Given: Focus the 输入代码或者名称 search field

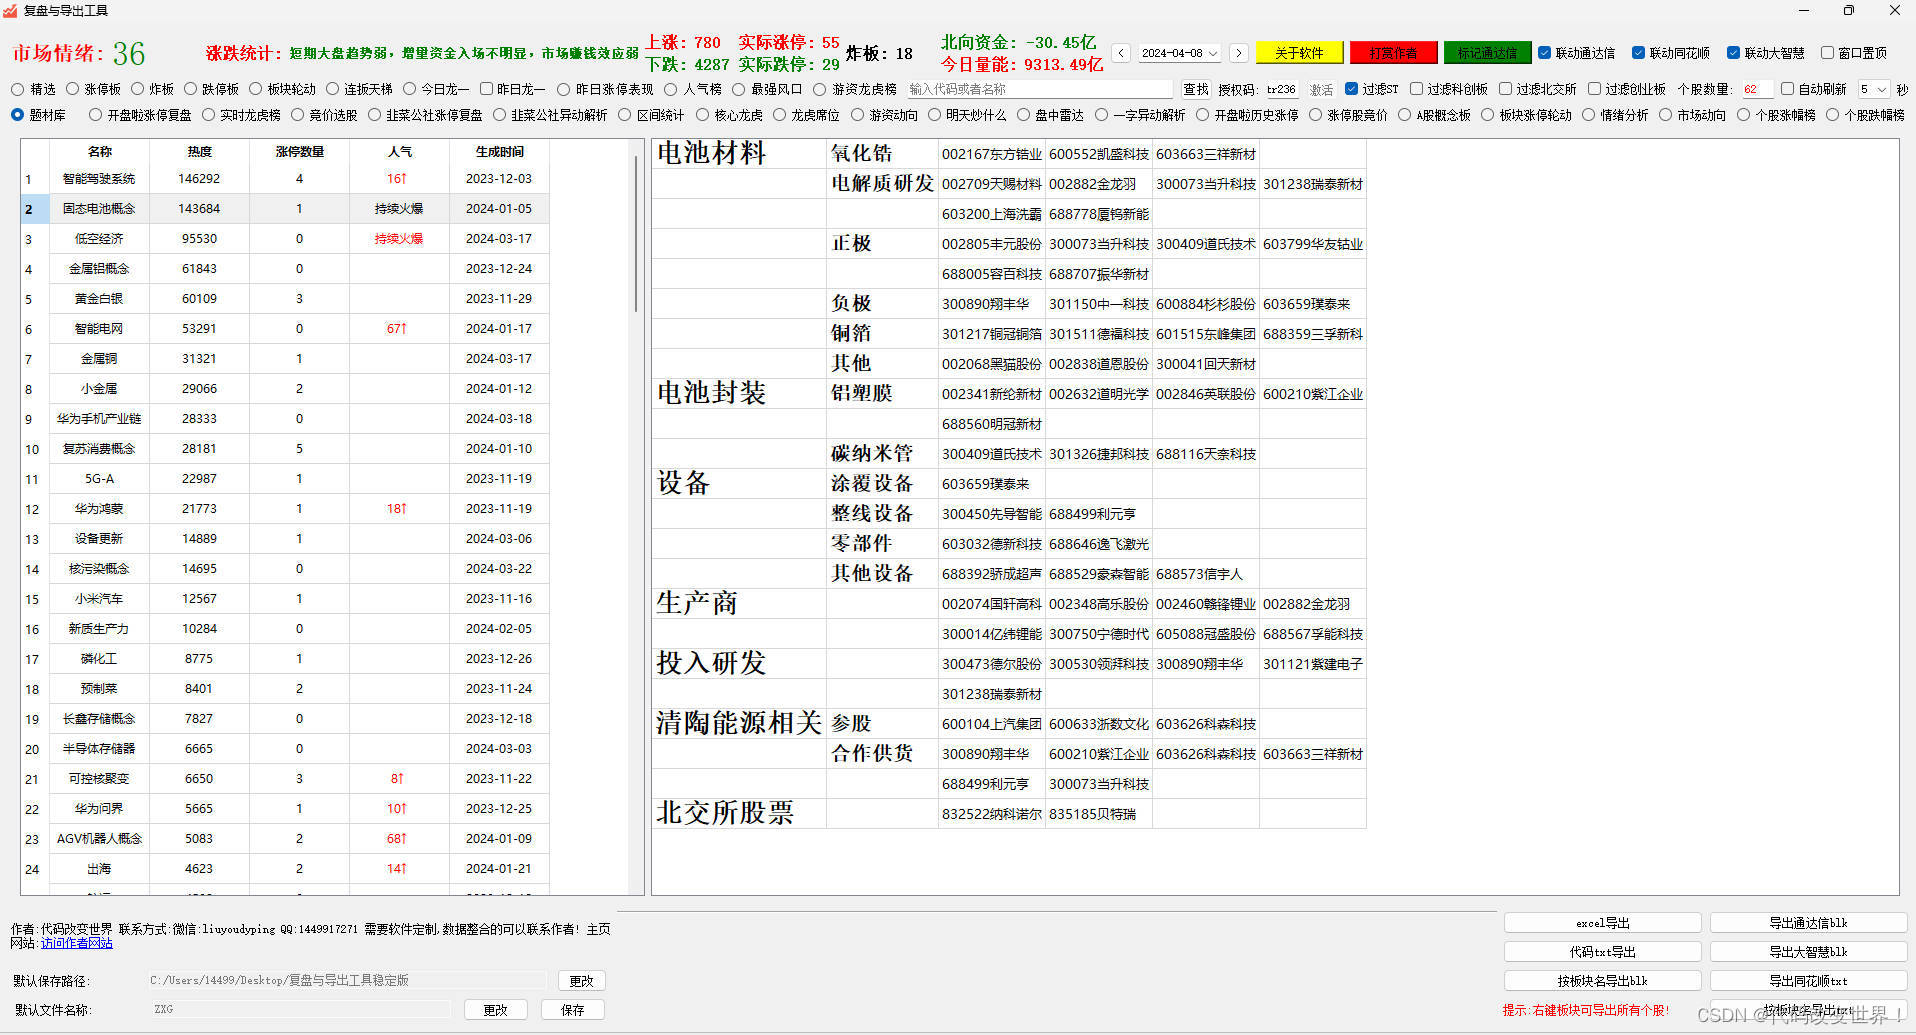Looking at the screenshot, I should tap(1040, 89).
